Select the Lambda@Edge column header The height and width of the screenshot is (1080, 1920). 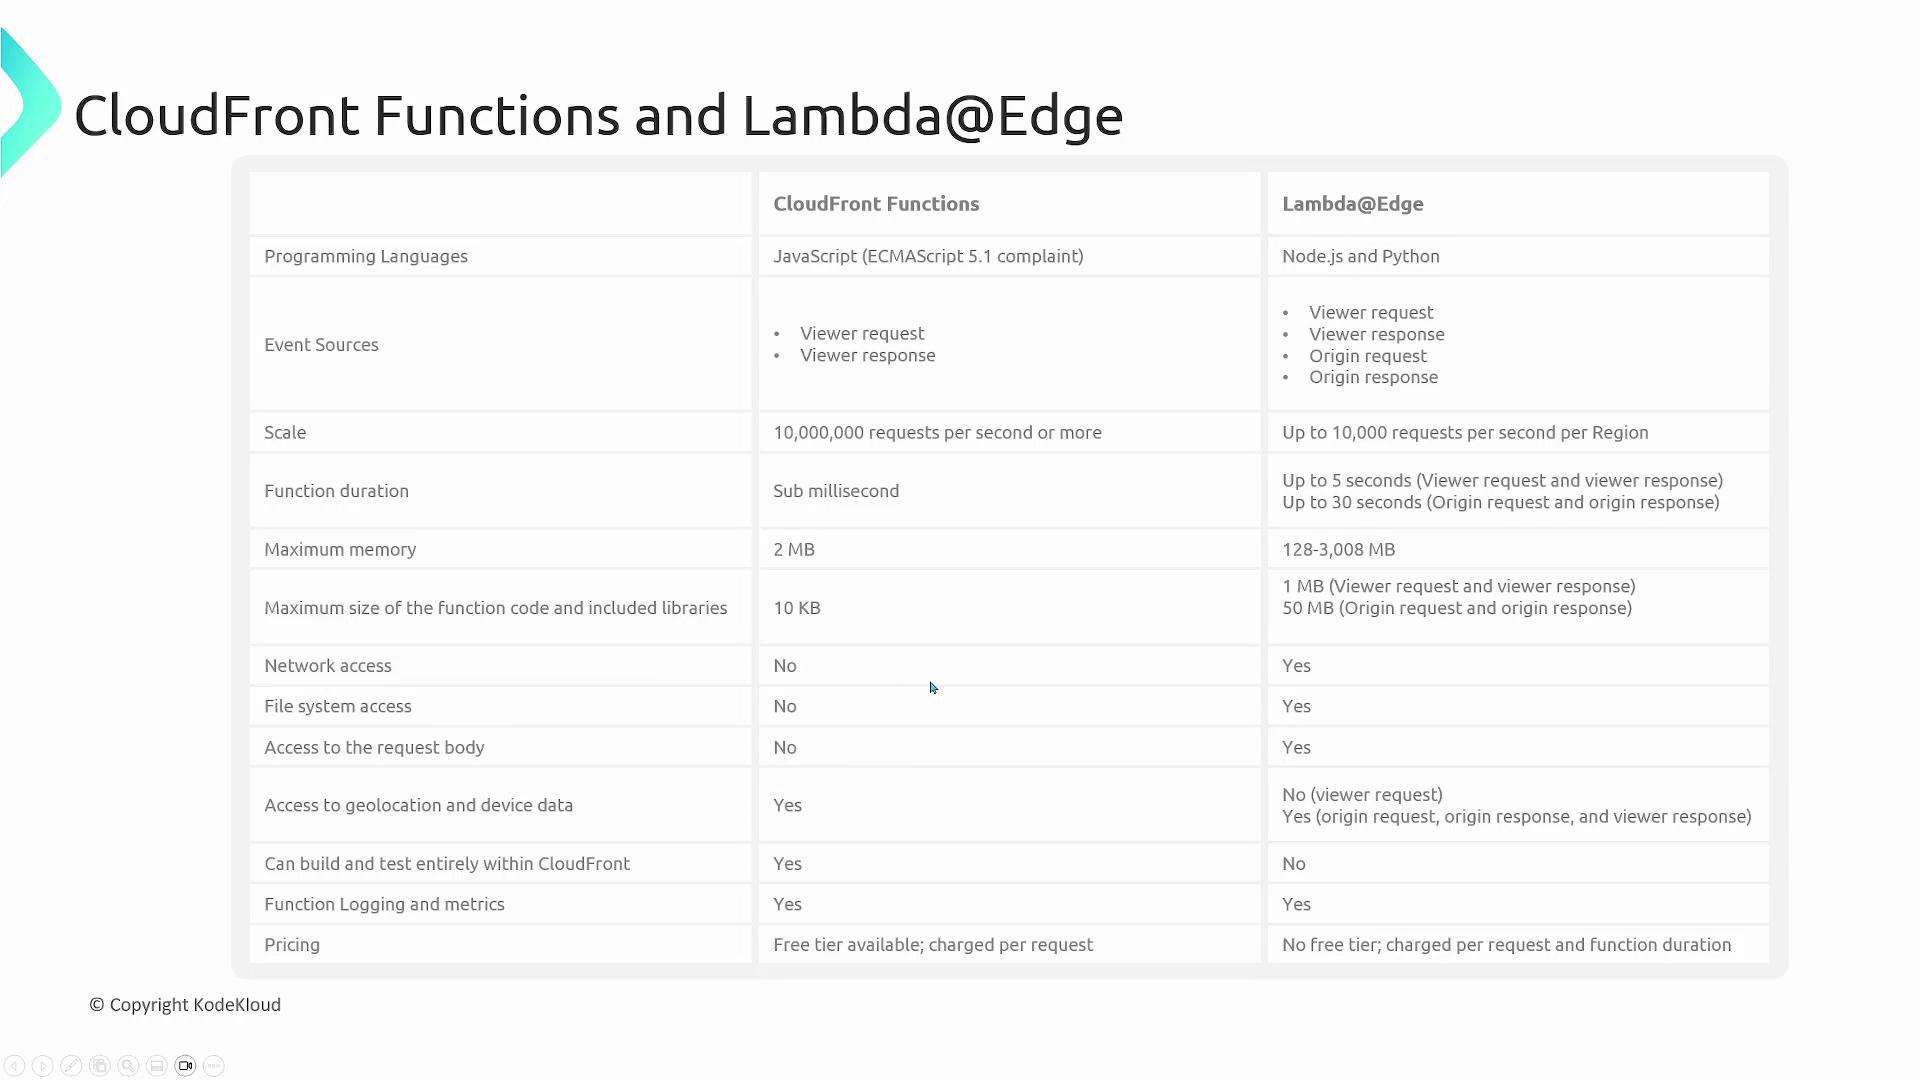pos(1352,204)
